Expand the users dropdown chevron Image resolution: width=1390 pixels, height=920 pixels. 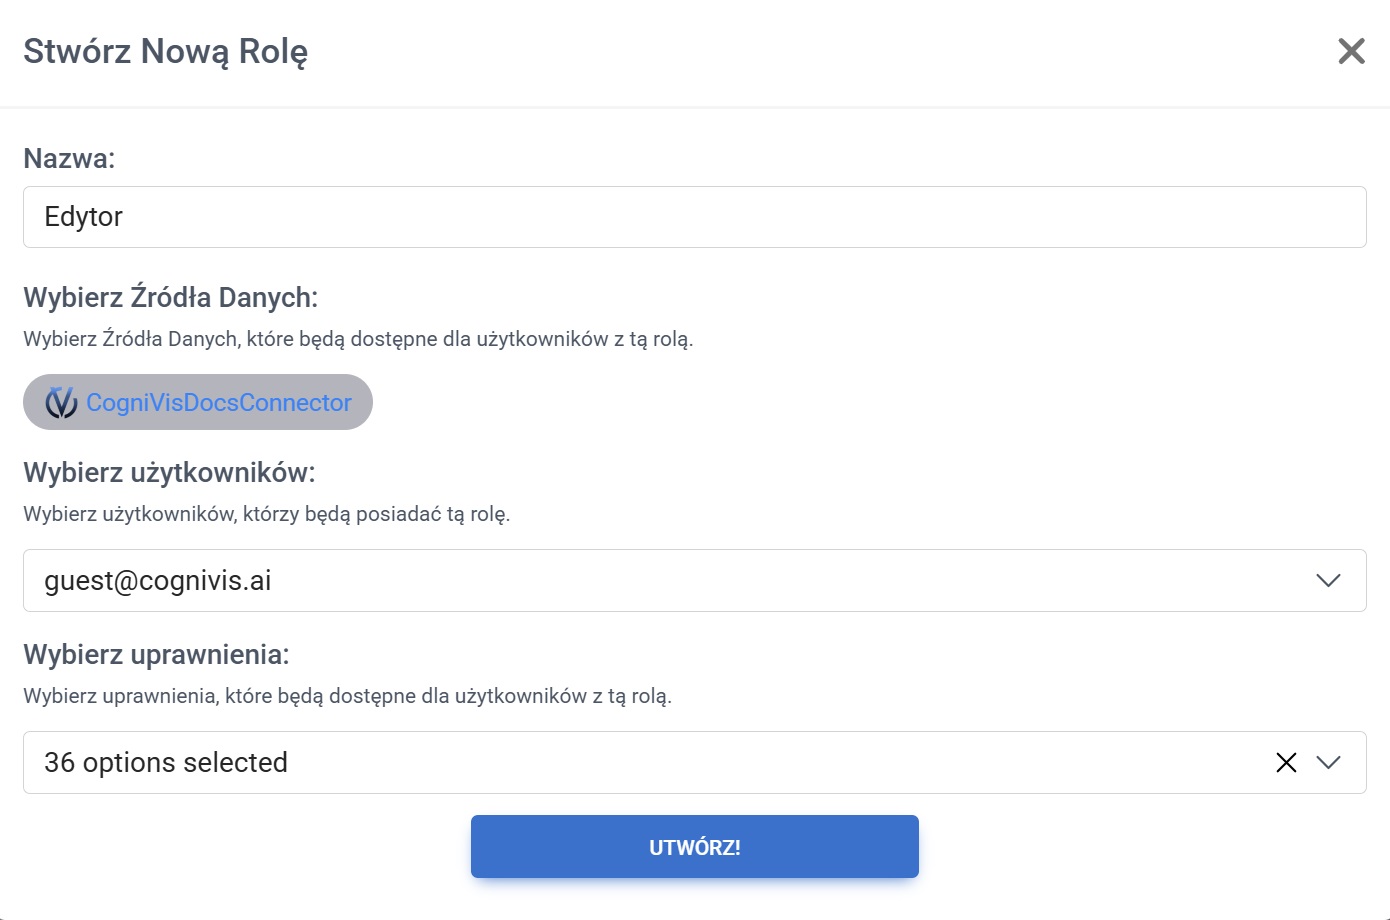coord(1328,581)
